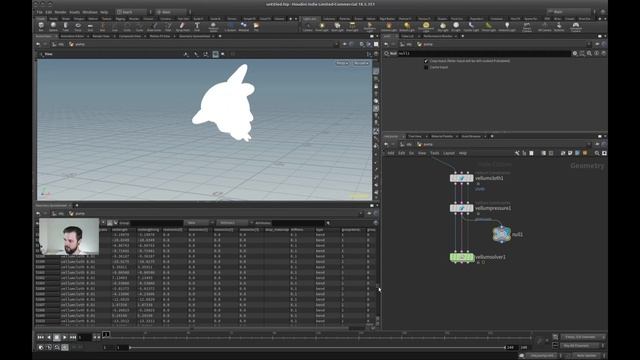Select the Grid shelf tool

90,27
